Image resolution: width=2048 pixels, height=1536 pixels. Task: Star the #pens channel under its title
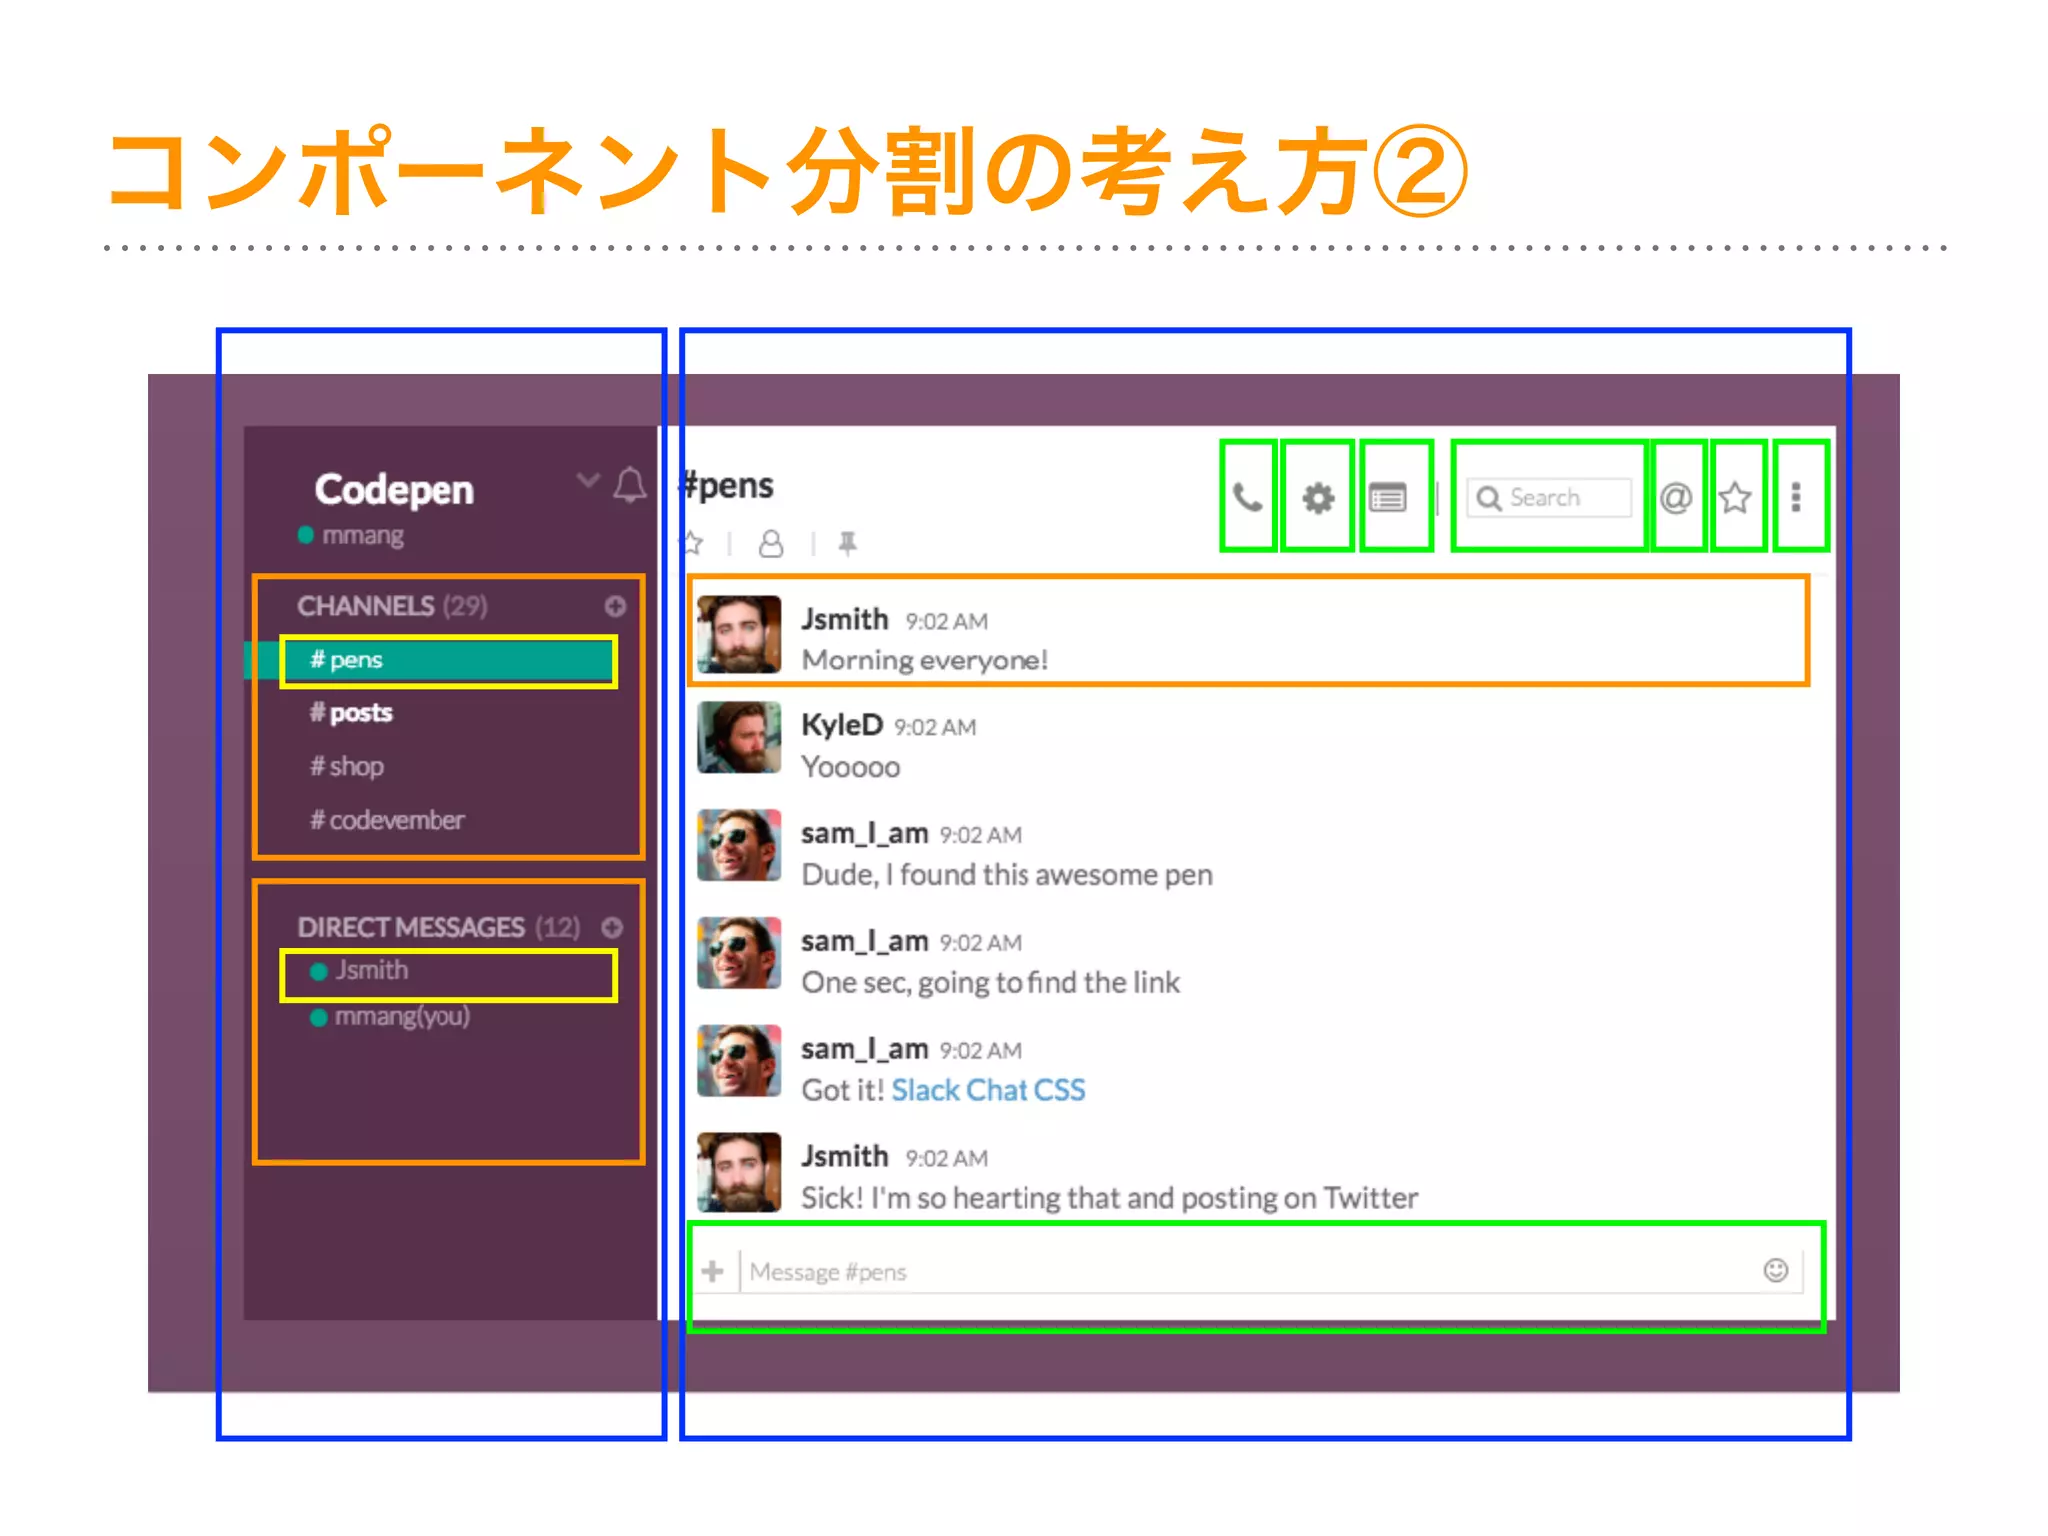tap(693, 543)
